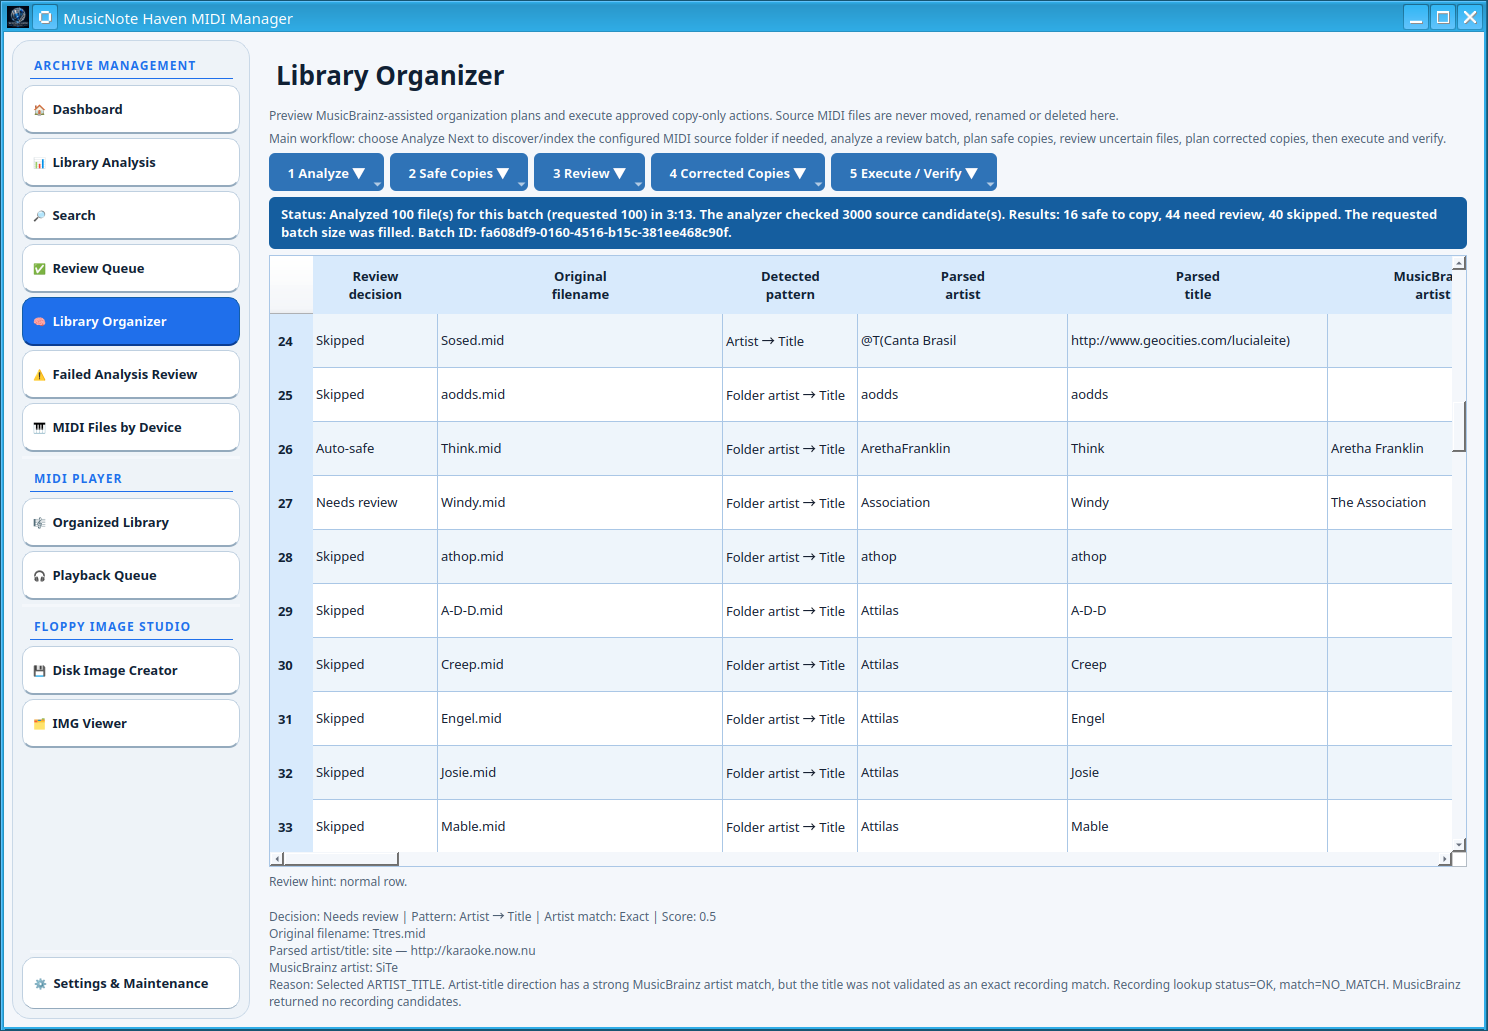Click the Mable.mid filename cell
The height and width of the screenshot is (1031, 1488).
pos(580,826)
